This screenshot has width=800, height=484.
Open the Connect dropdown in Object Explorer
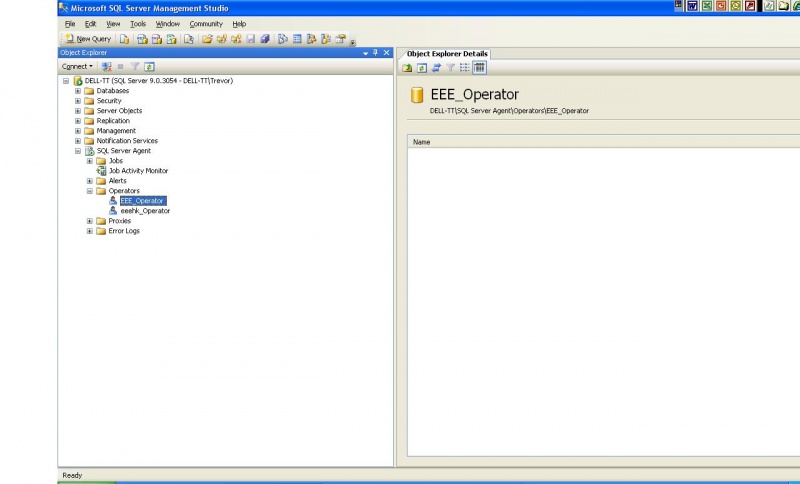tap(77, 66)
